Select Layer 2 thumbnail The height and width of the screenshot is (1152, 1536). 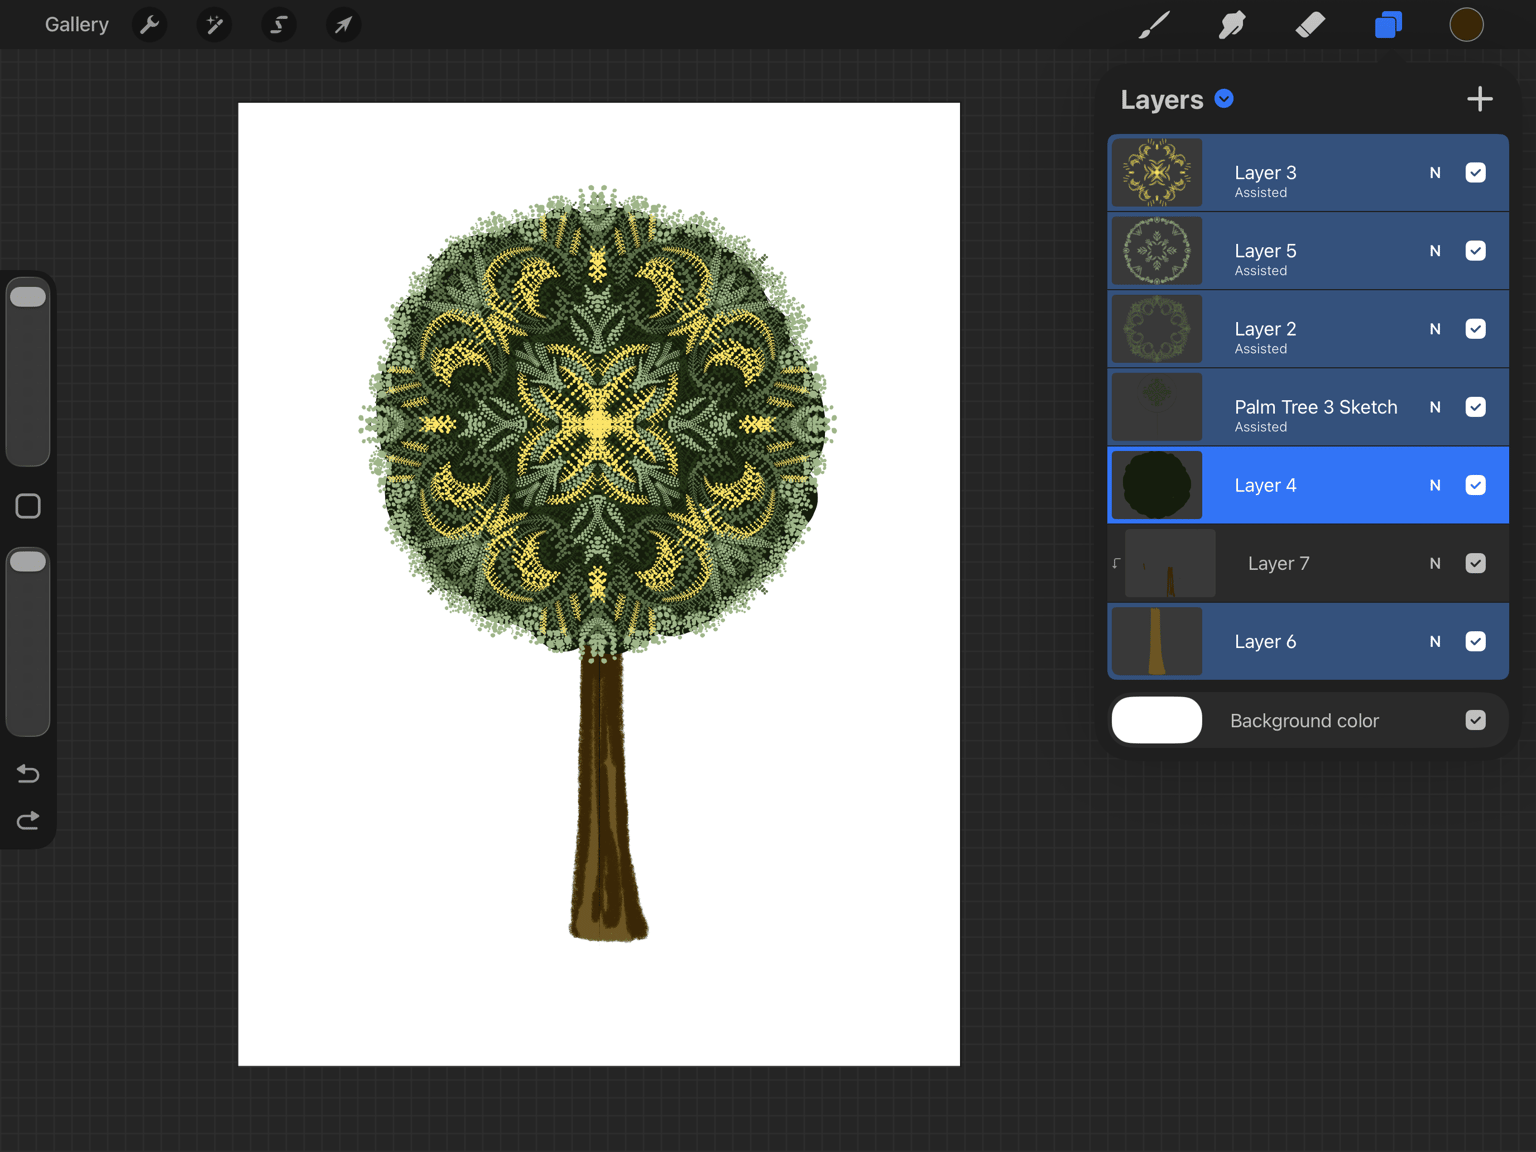coord(1157,329)
